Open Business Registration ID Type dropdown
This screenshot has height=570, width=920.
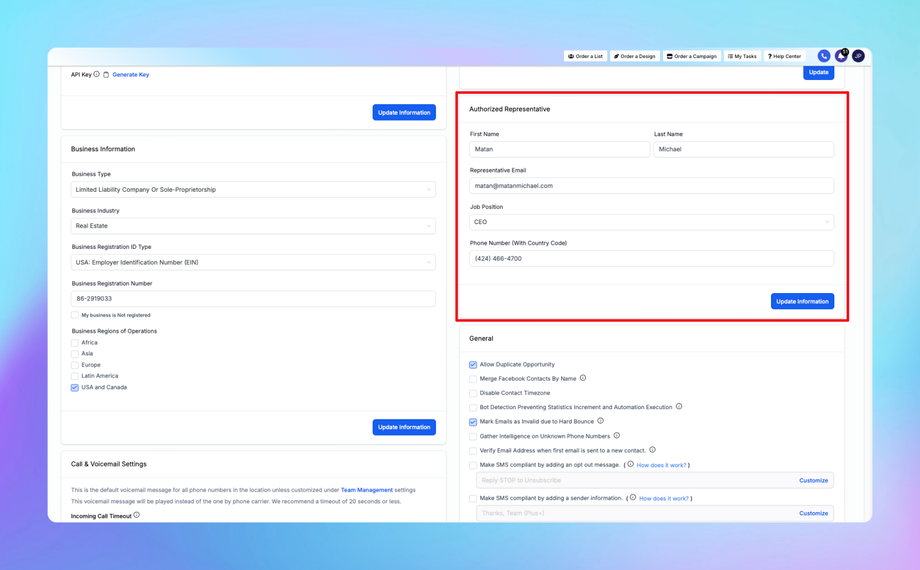[253, 262]
